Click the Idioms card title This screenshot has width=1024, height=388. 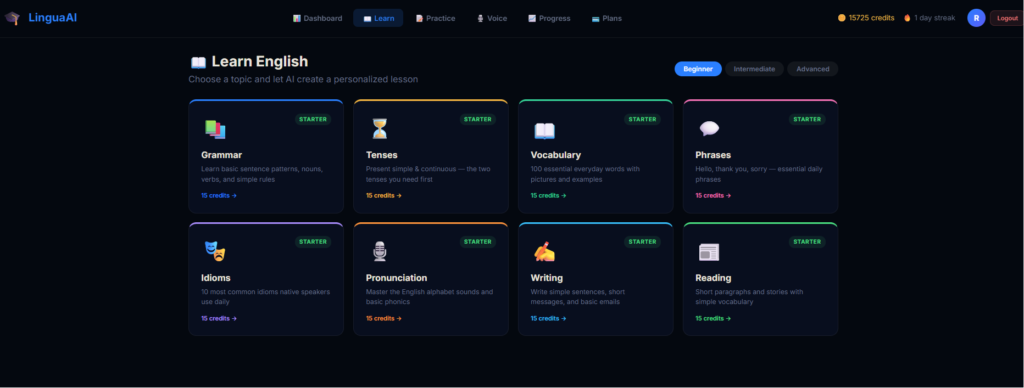[x=216, y=278]
